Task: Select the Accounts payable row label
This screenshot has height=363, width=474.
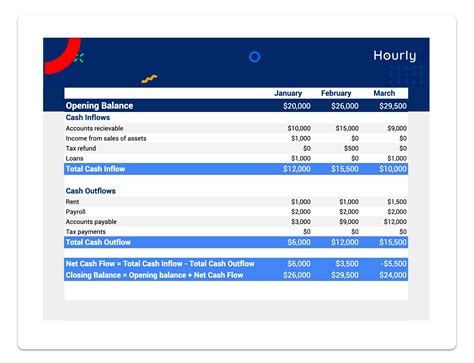Action: click(x=91, y=222)
